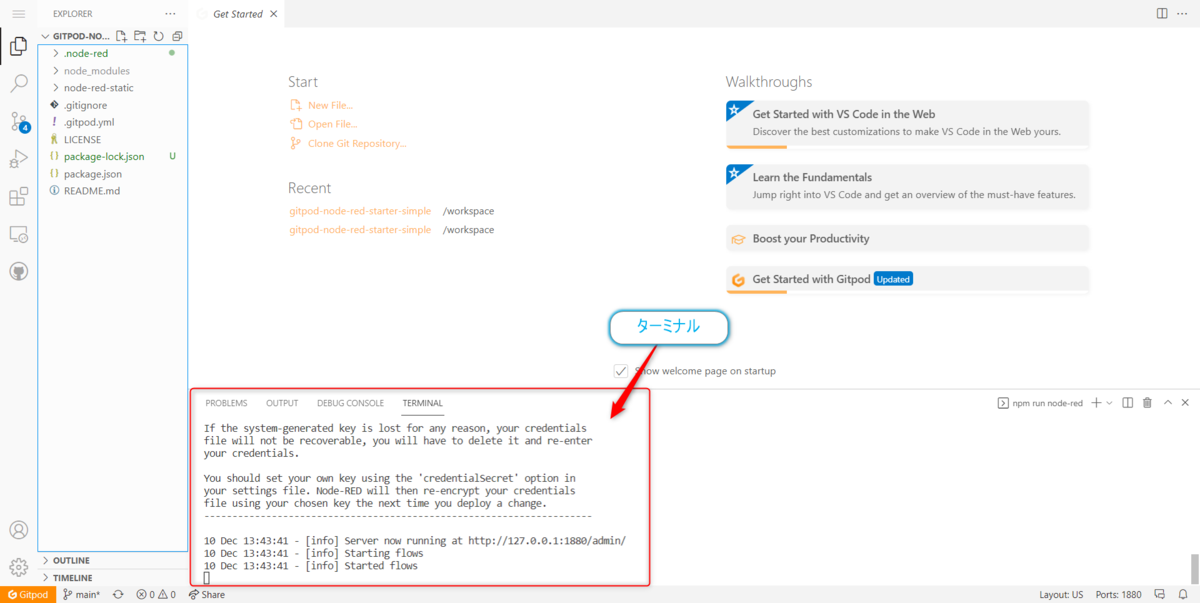
Task: Close the Get Started tab
Action: pos(273,14)
